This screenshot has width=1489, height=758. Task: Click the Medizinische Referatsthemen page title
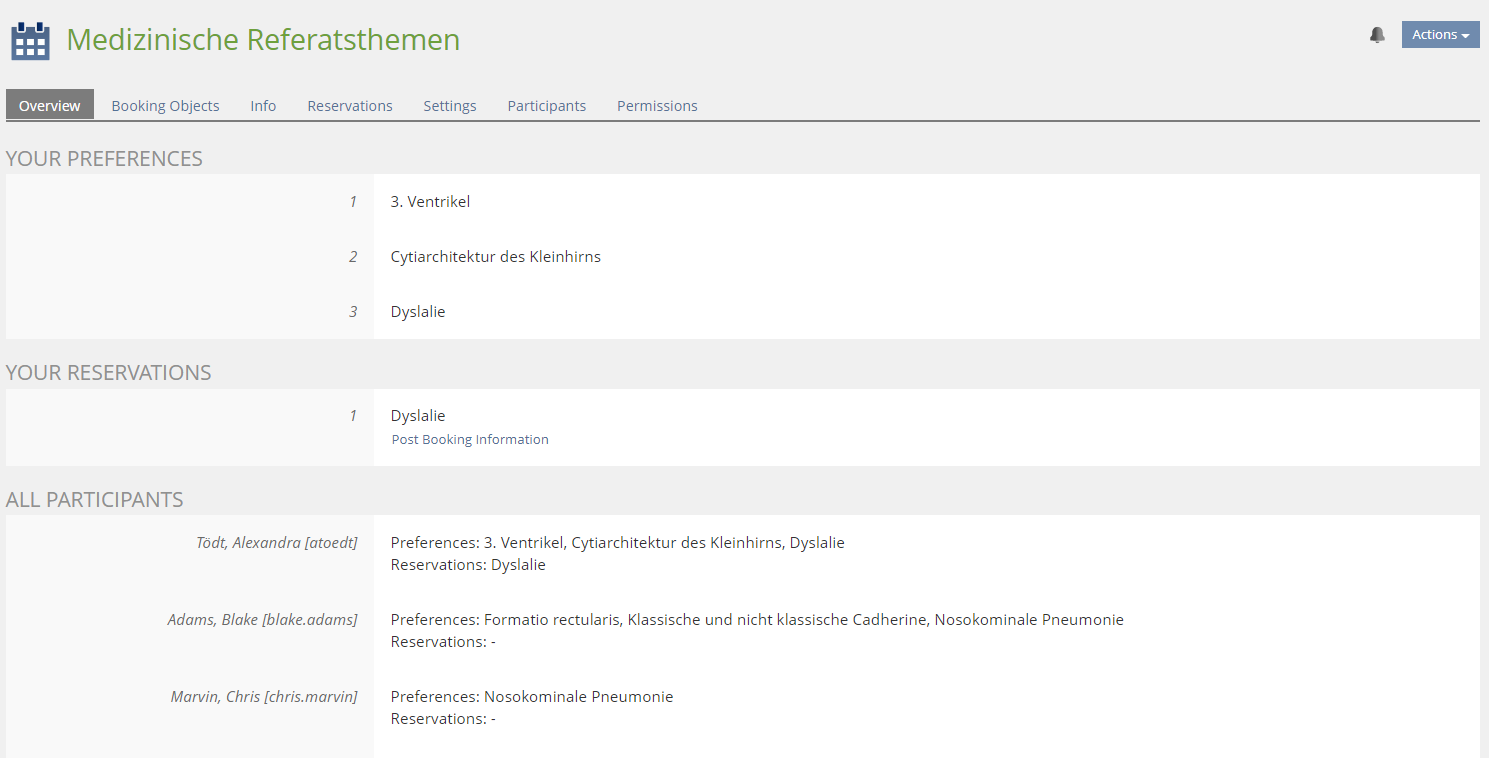pos(263,40)
